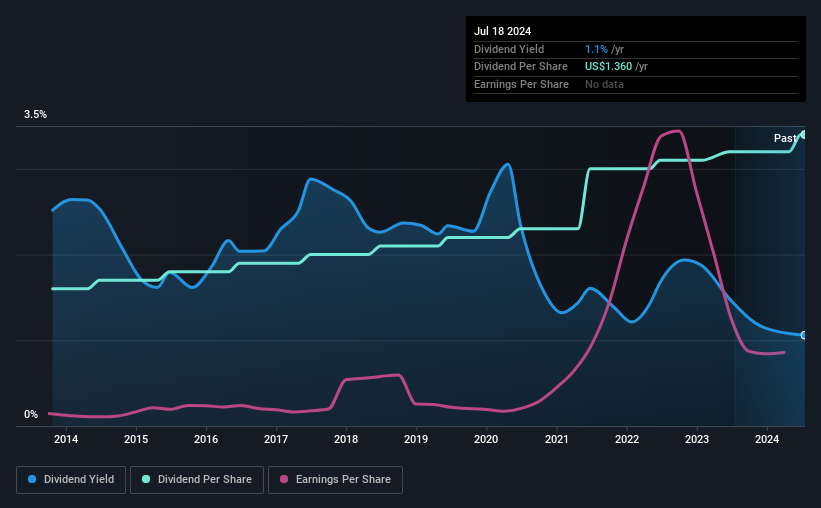Select the 2021 x-axis label
821x508 pixels.
click(x=557, y=439)
